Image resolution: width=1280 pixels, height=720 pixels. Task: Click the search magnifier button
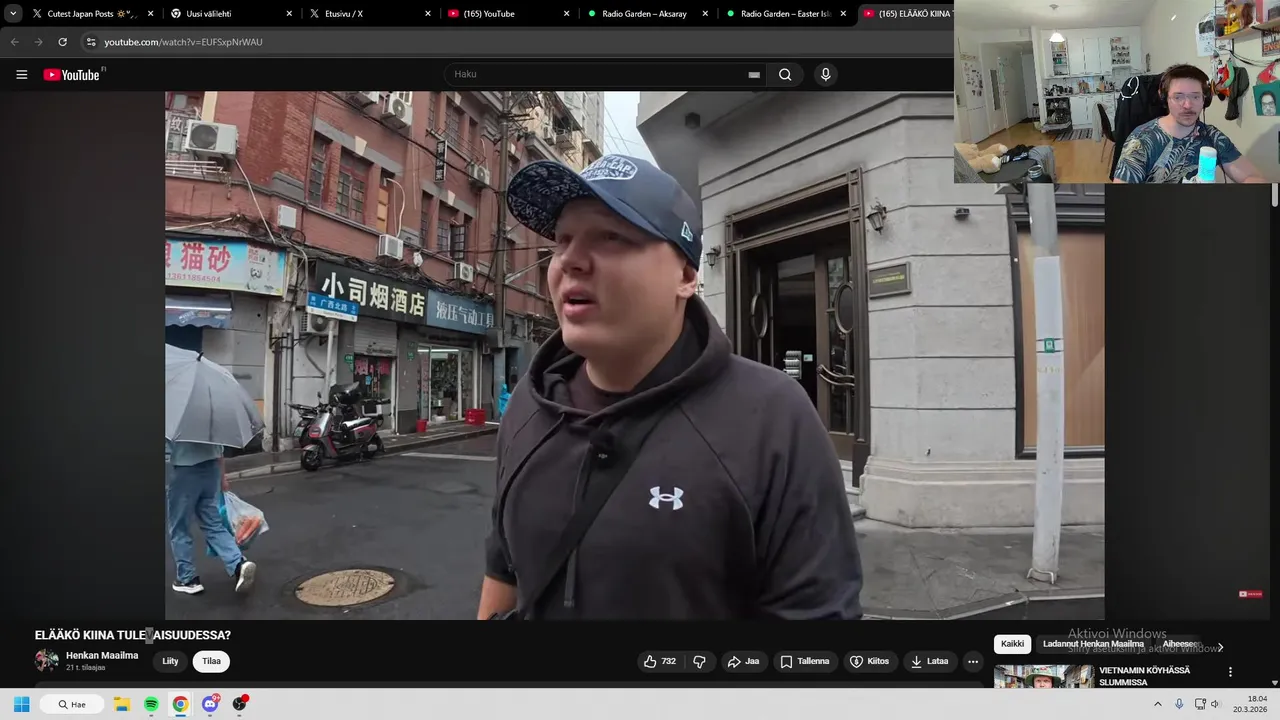[785, 74]
